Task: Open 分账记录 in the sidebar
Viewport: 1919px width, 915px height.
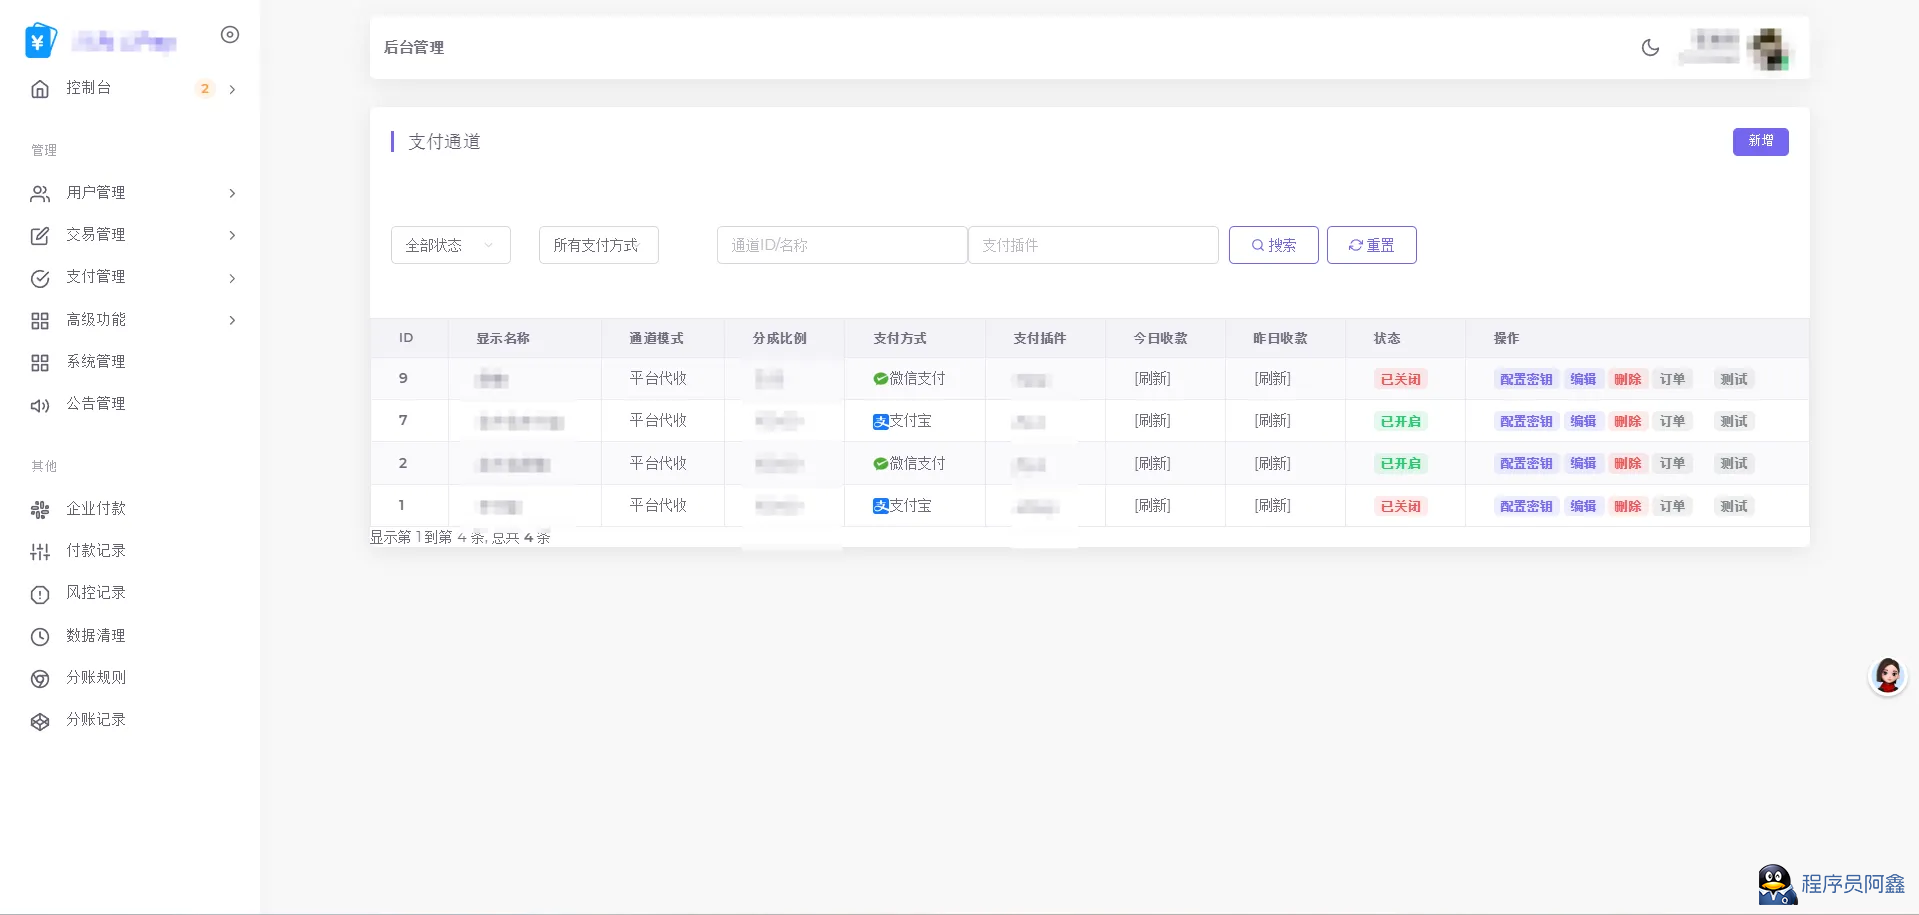Action: coord(95,720)
